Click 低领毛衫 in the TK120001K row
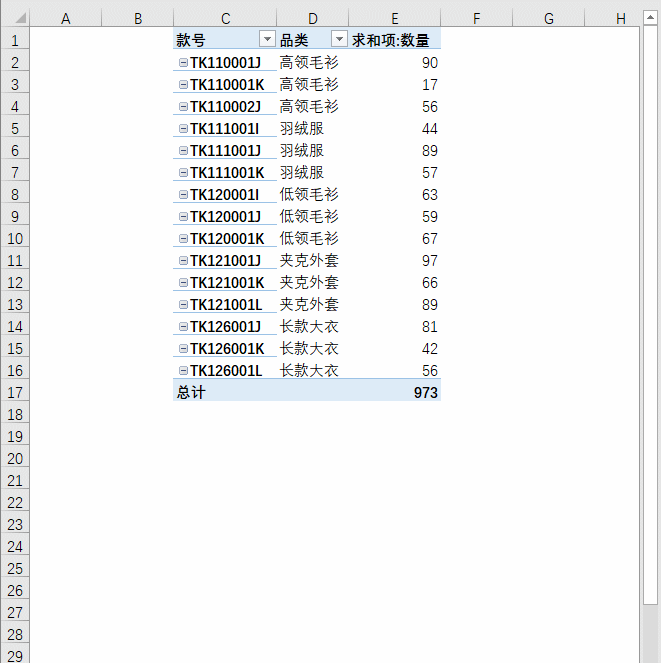 pyautogui.click(x=309, y=238)
